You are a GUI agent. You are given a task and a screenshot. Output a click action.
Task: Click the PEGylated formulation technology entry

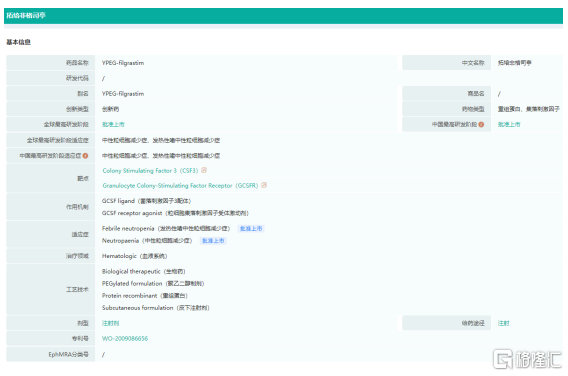coord(153,283)
